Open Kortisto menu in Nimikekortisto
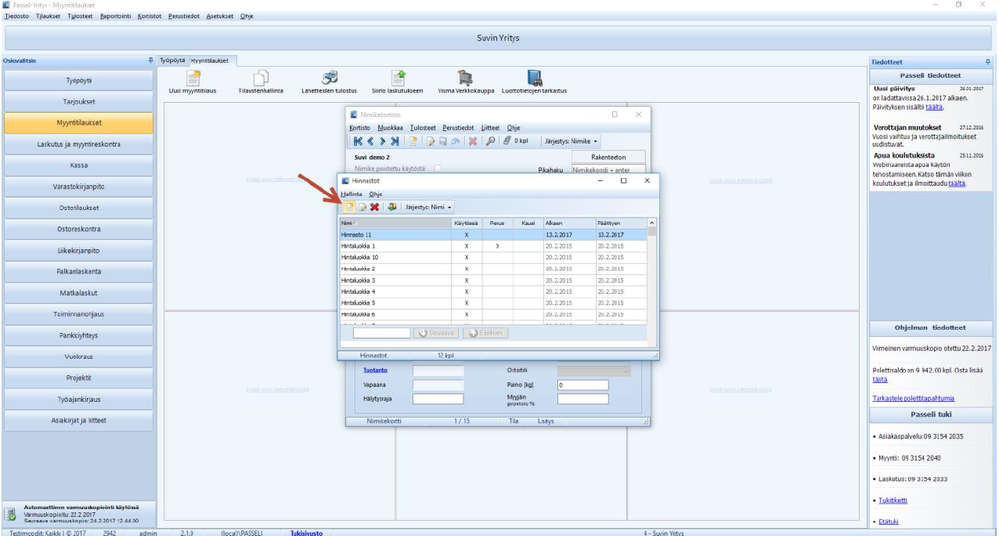 pos(359,128)
